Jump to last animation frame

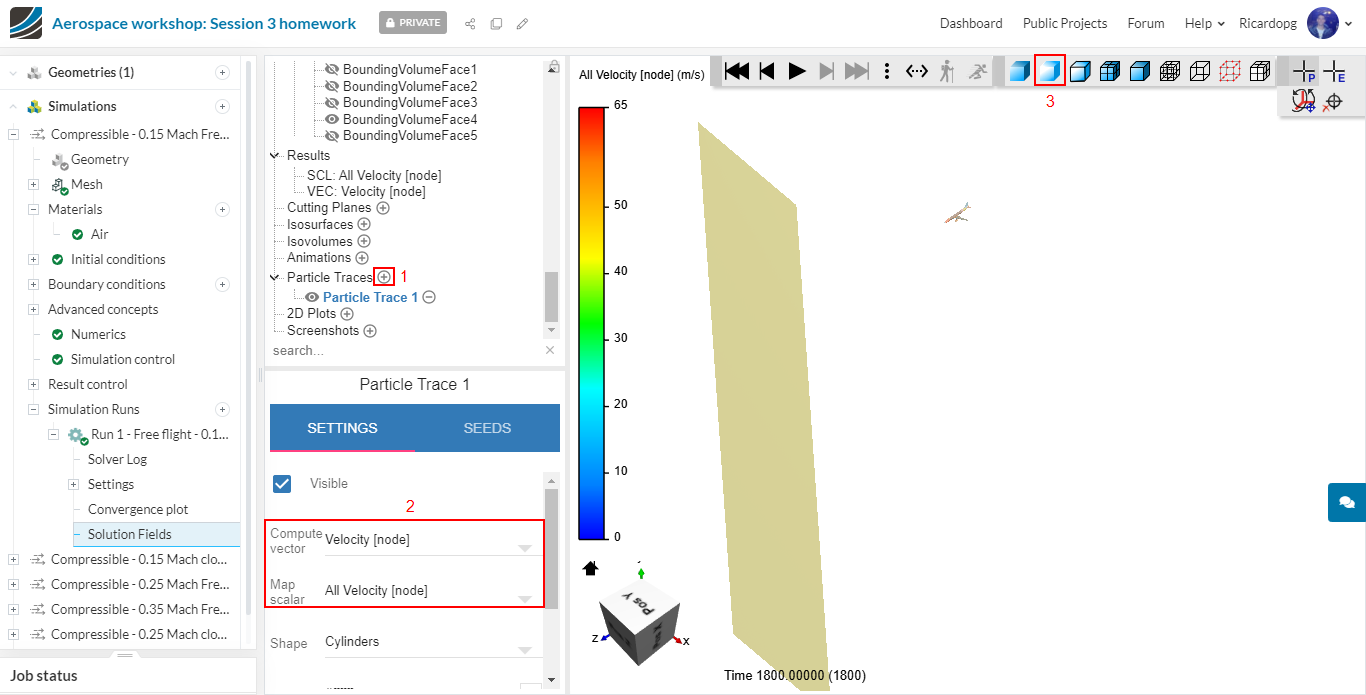tap(857, 71)
